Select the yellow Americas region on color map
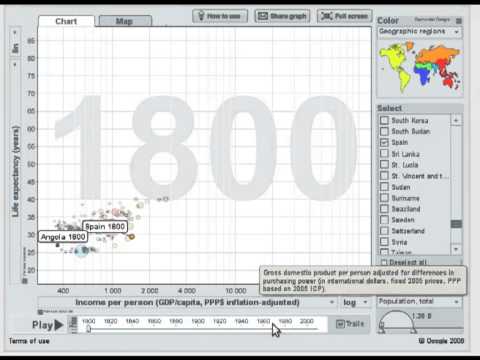The image size is (480, 360). click(394, 58)
